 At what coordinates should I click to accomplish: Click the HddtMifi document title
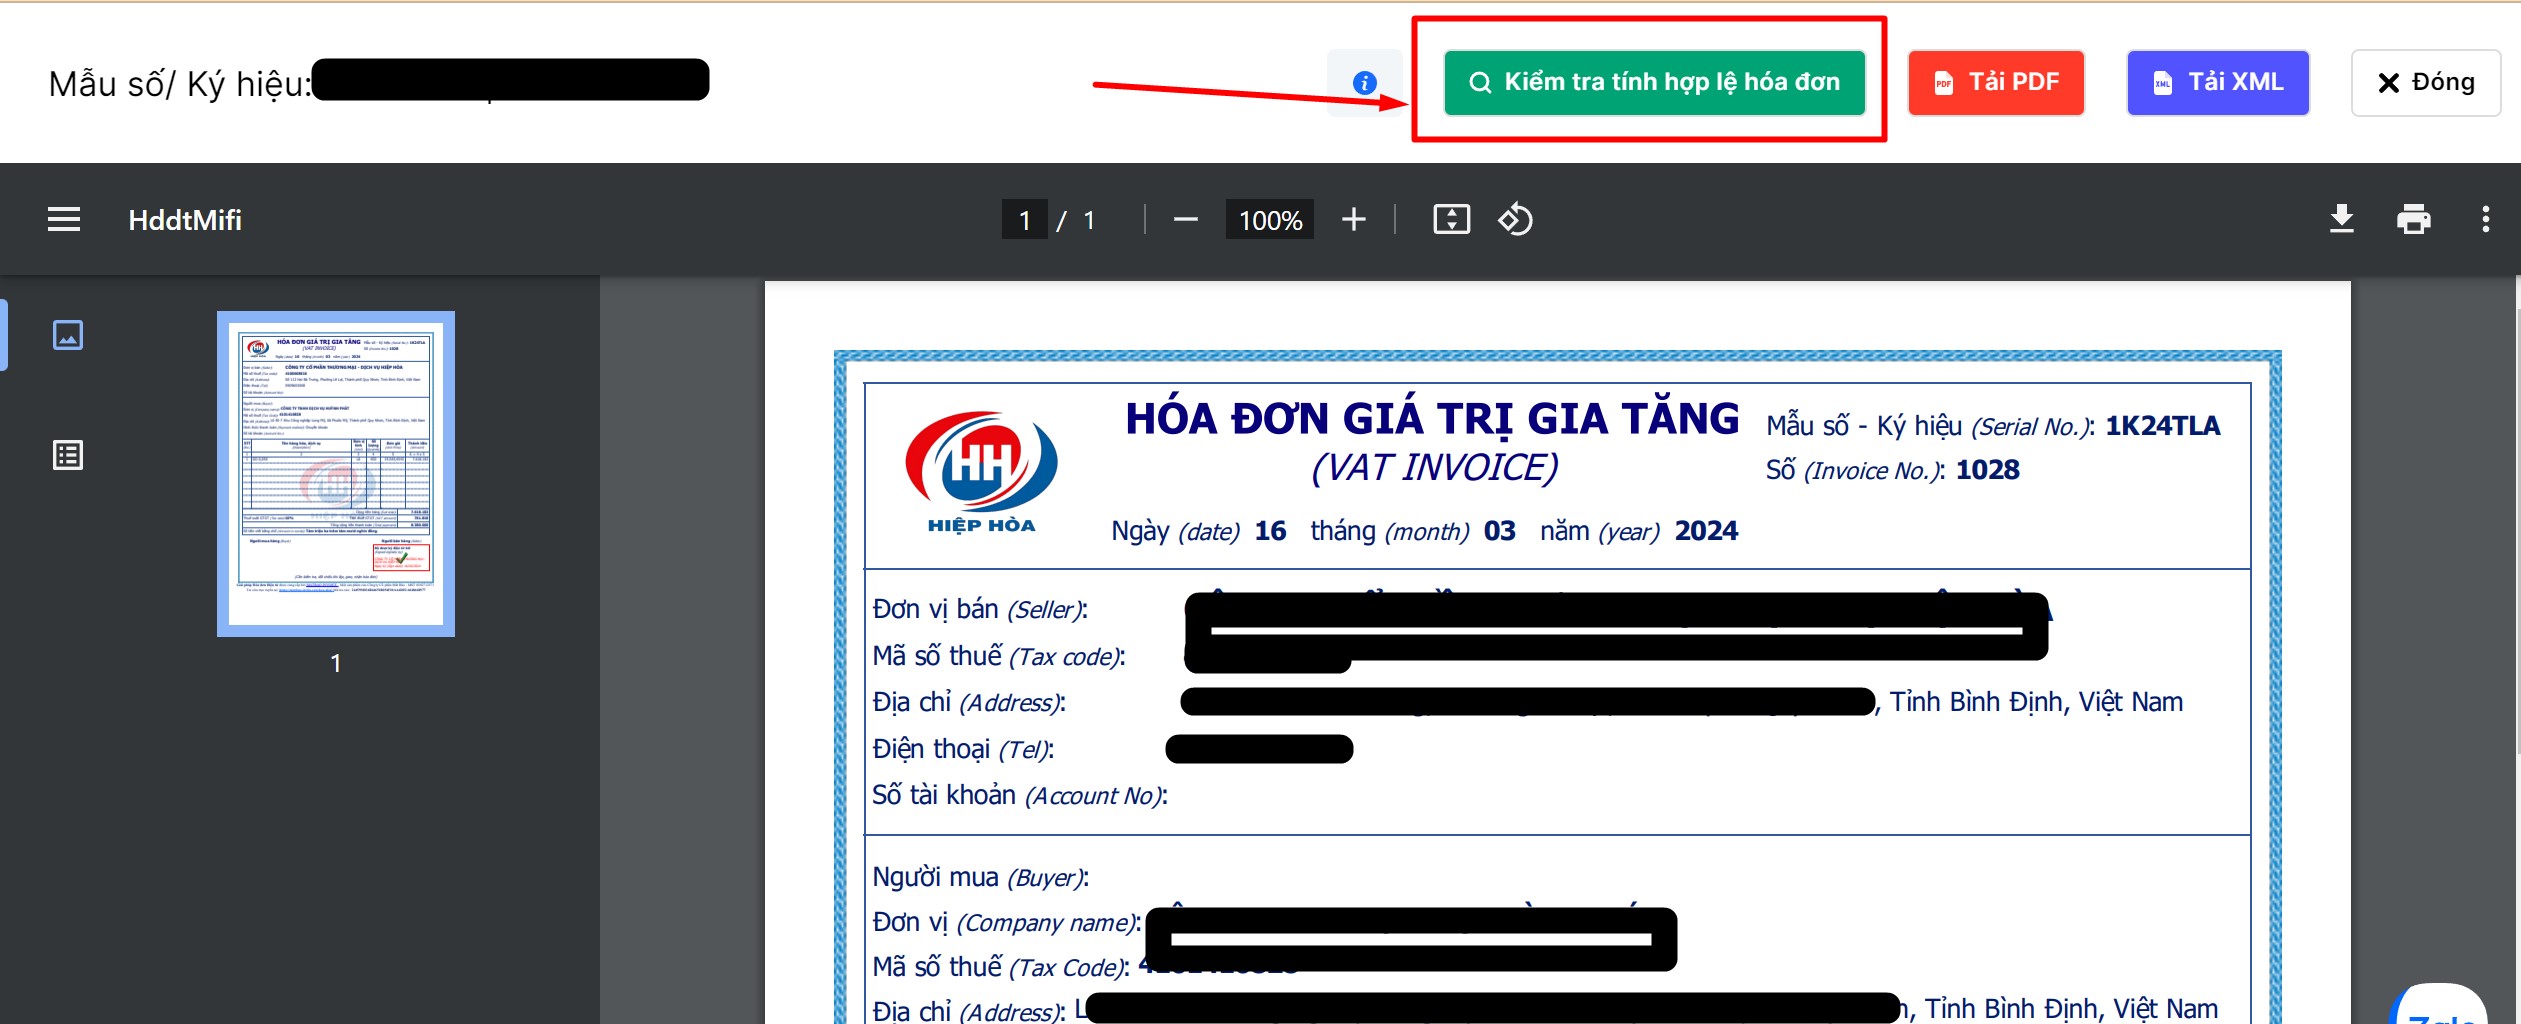coord(185,220)
